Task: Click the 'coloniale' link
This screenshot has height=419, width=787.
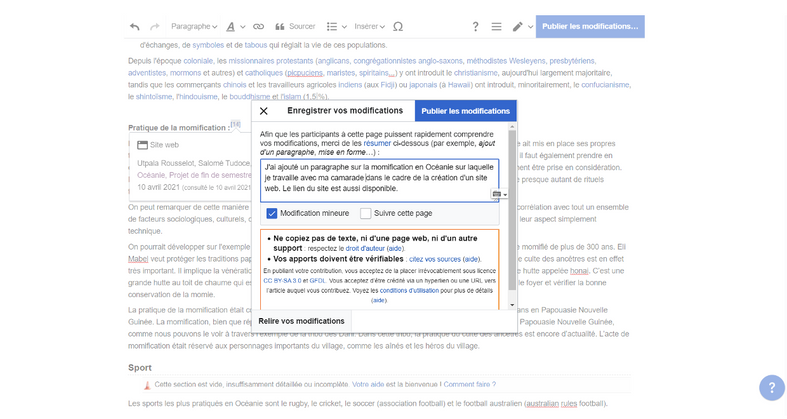Action: click(198, 61)
